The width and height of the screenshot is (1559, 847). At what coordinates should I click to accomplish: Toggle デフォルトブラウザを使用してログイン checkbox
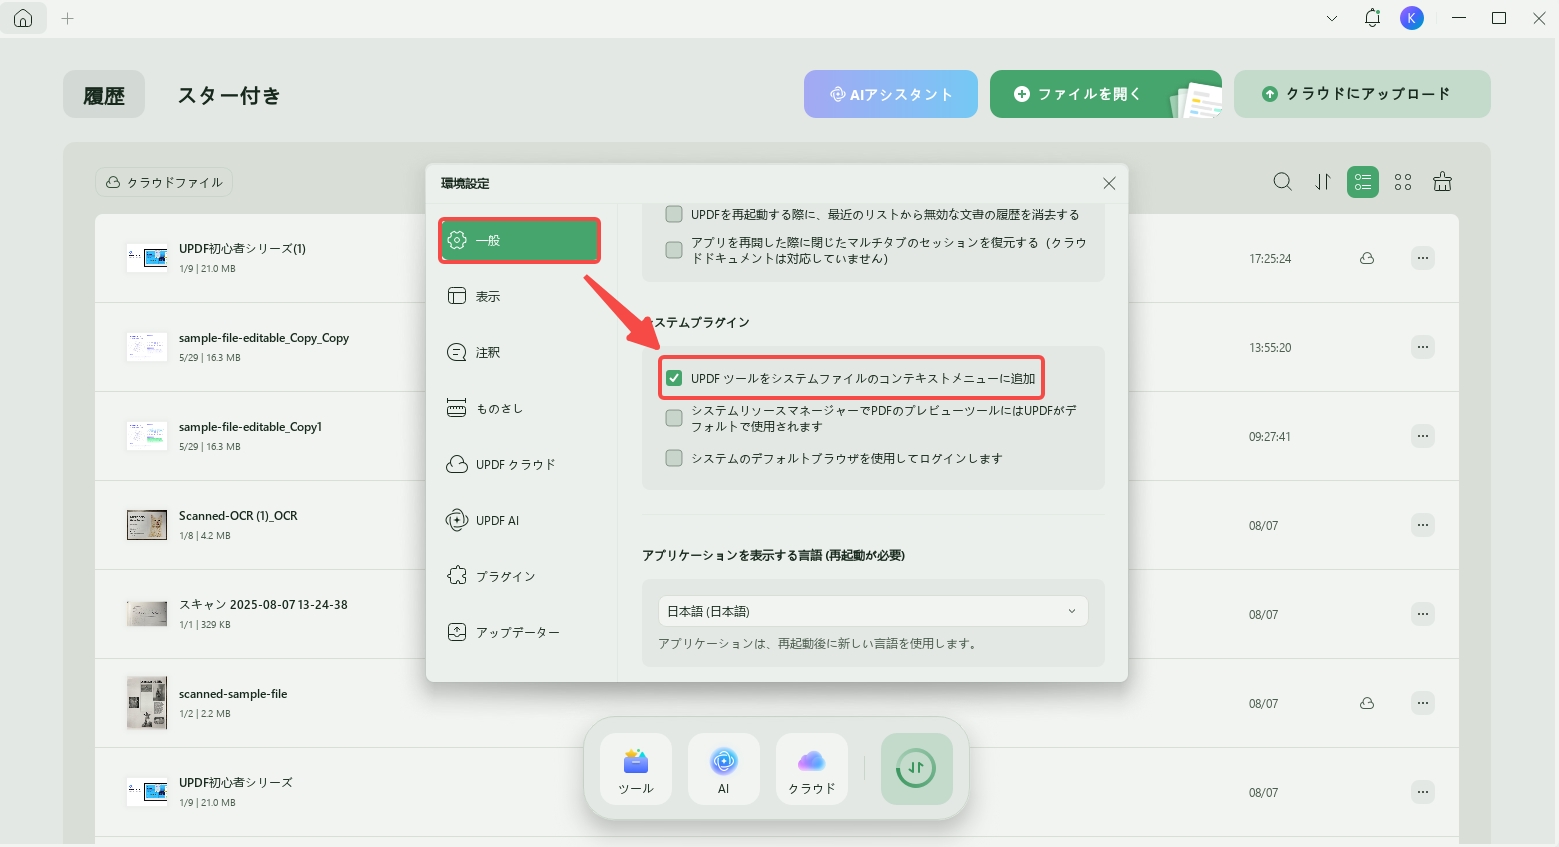(x=674, y=458)
